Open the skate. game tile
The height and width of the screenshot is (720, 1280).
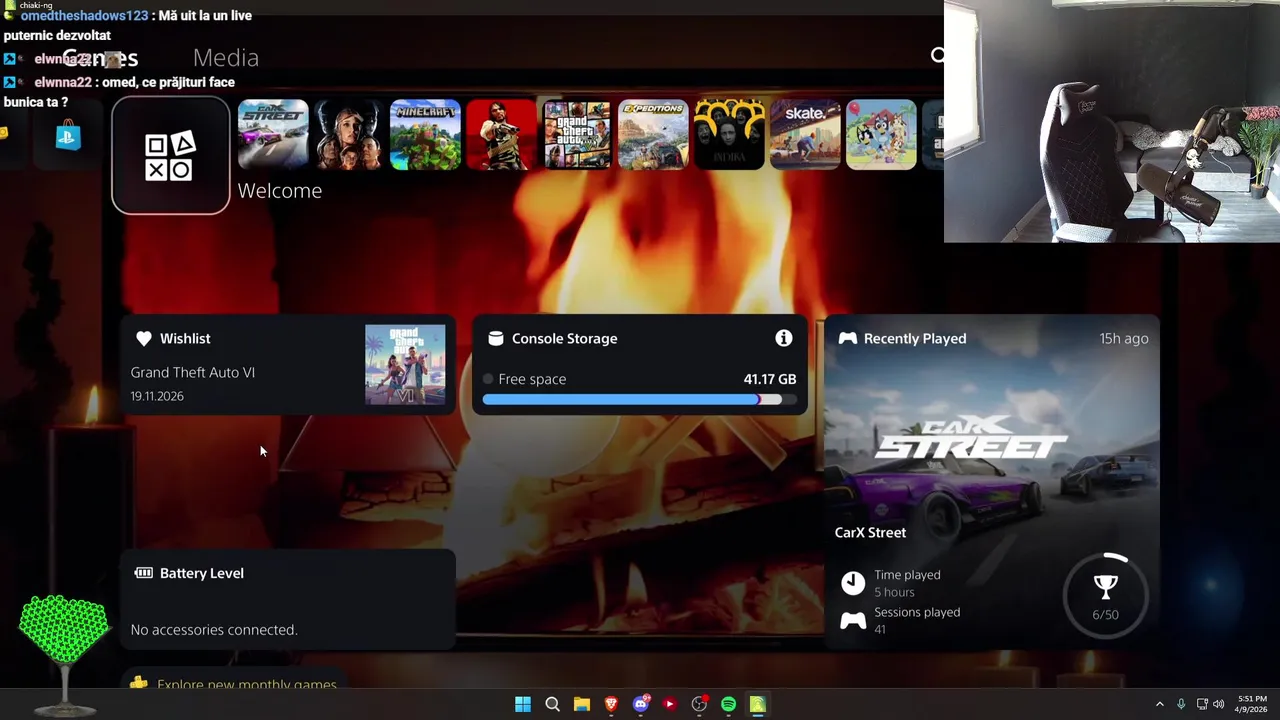click(x=805, y=134)
